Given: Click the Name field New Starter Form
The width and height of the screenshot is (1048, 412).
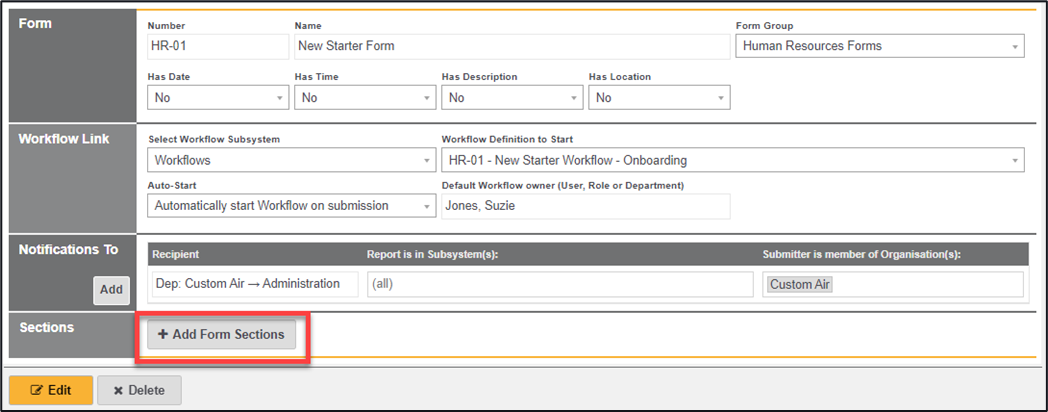Looking at the screenshot, I should tap(512, 46).
